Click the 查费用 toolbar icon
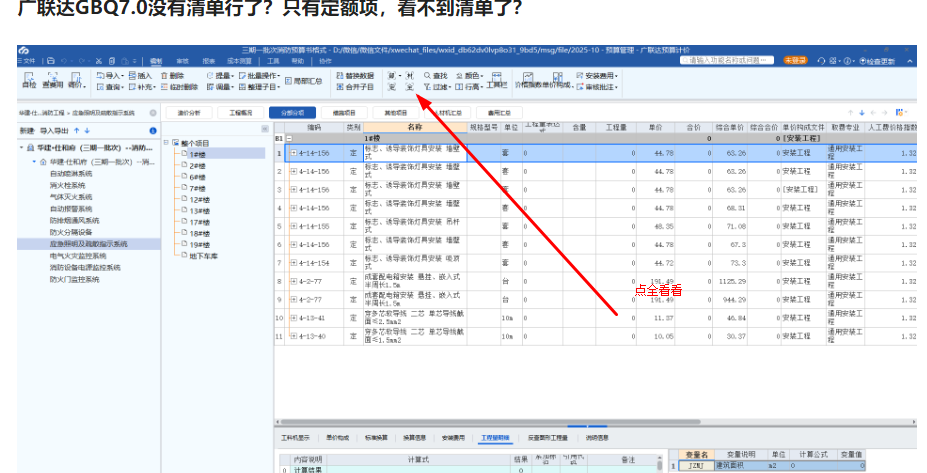 [53, 80]
